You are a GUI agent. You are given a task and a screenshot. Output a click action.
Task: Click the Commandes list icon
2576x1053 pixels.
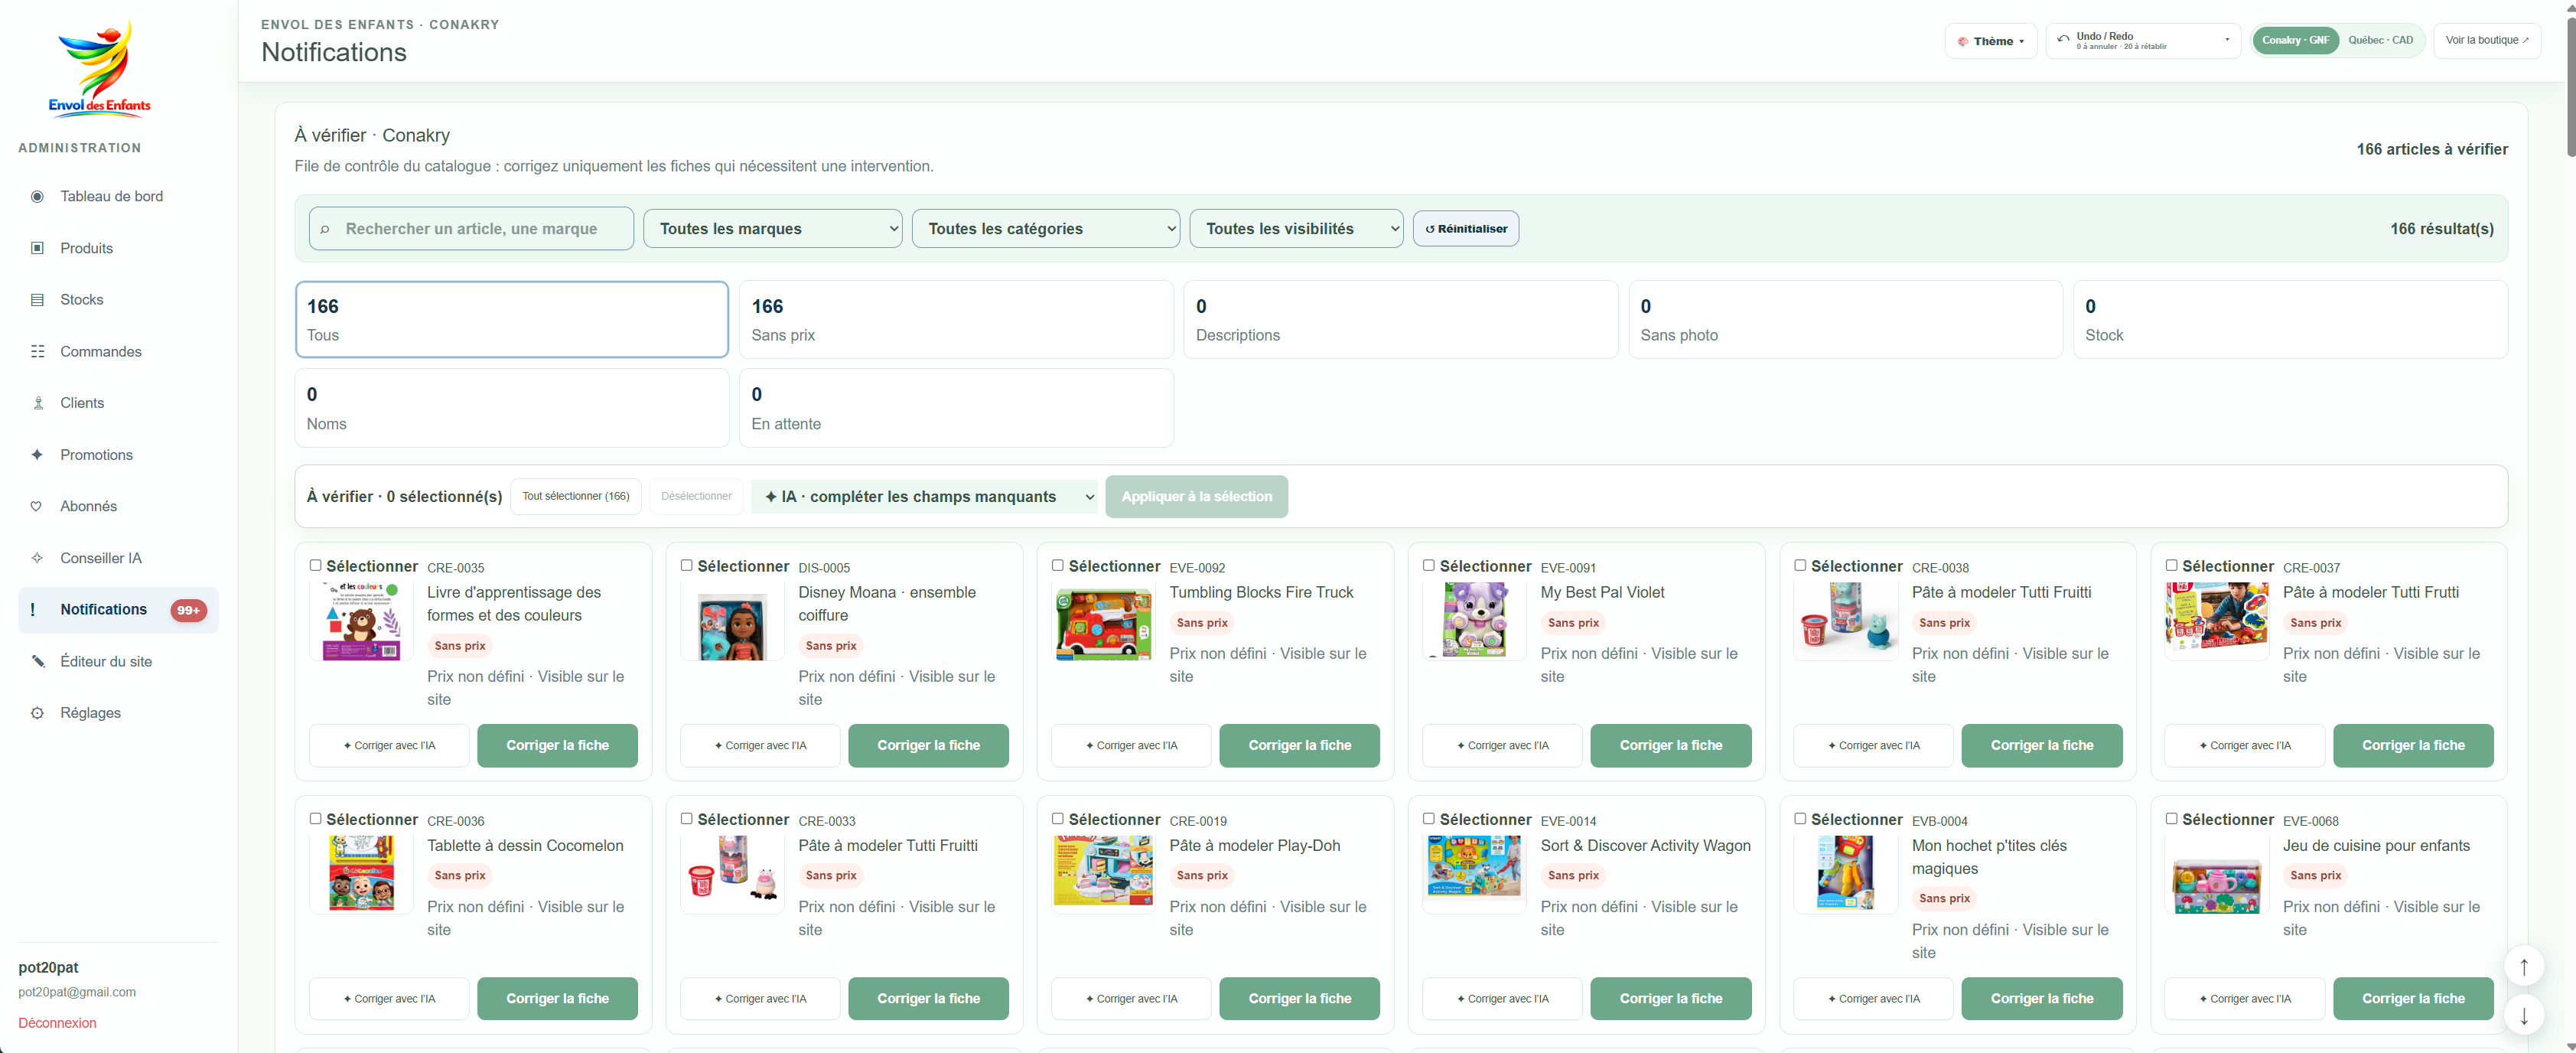click(x=37, y=351)
